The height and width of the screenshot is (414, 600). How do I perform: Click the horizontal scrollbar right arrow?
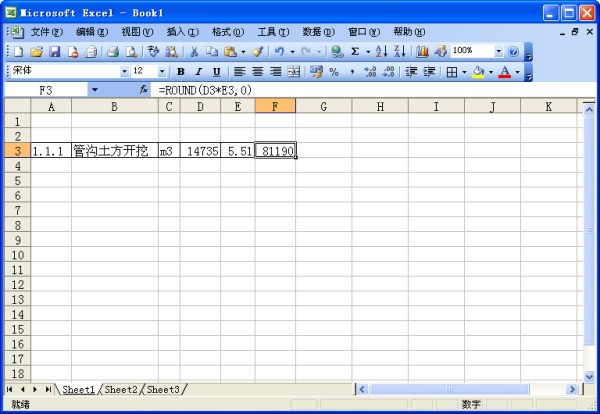tap(572, 390)
